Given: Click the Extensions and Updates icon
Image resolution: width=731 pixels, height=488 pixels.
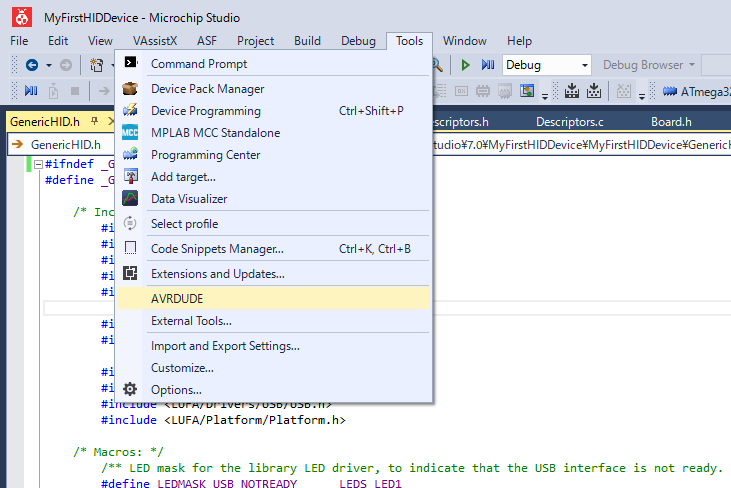Looking at the screenshot, I should click(130, 273).
